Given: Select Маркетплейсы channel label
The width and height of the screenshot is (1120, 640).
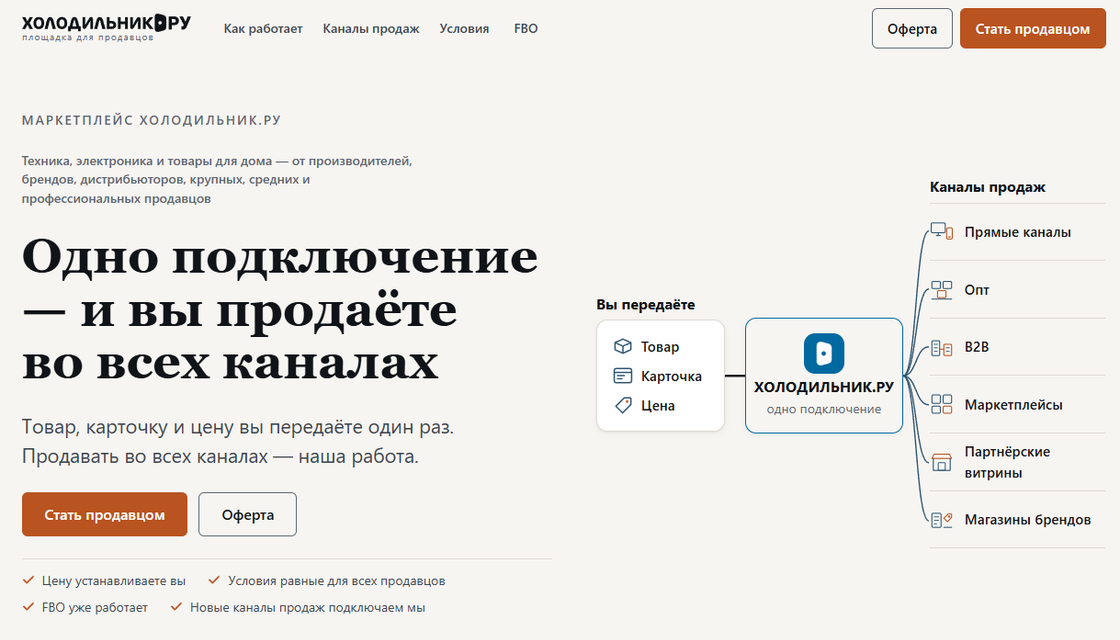Looking at the screenshot, I should coord(1013,405).
